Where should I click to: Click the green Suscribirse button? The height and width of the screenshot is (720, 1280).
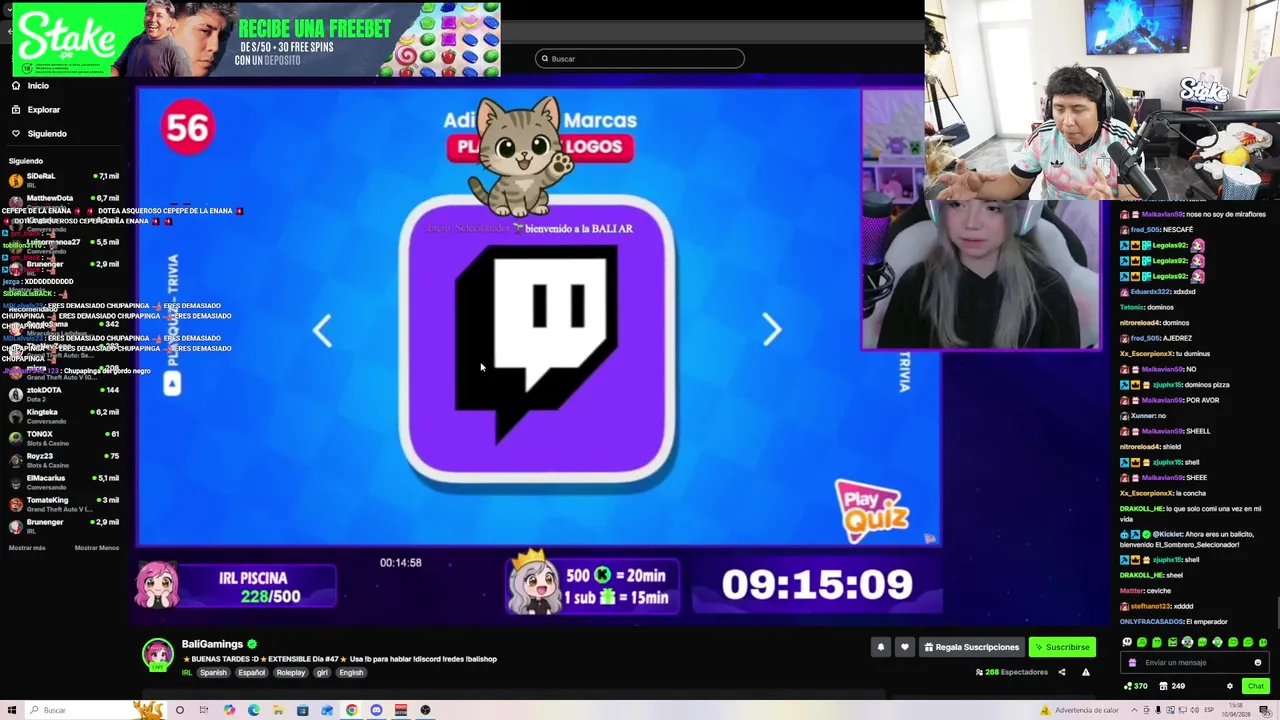coord(1062,647)
